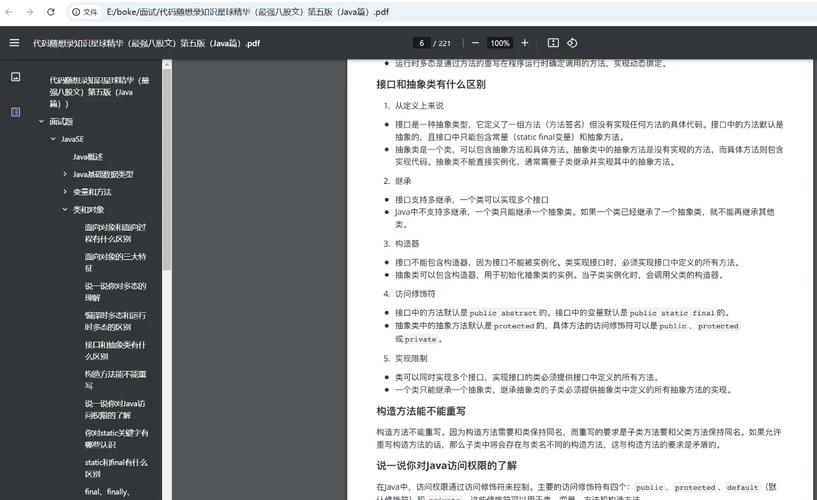Go to 接口和抽象类有什么区别 outline item
The width and height of the screenshot is (817, 500).
[x=115, y=351]
